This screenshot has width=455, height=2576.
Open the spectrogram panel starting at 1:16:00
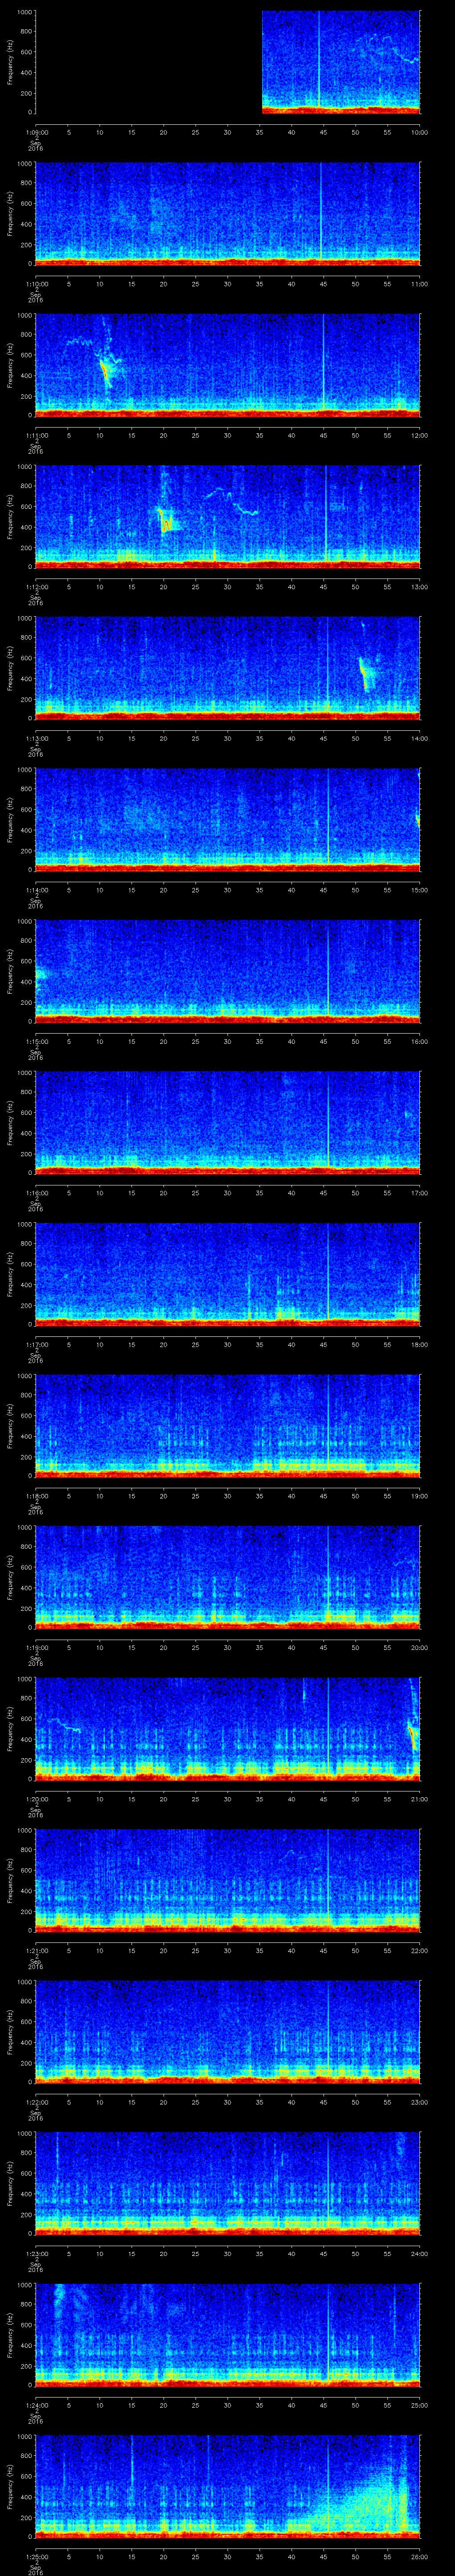(x=228, y=1122)
